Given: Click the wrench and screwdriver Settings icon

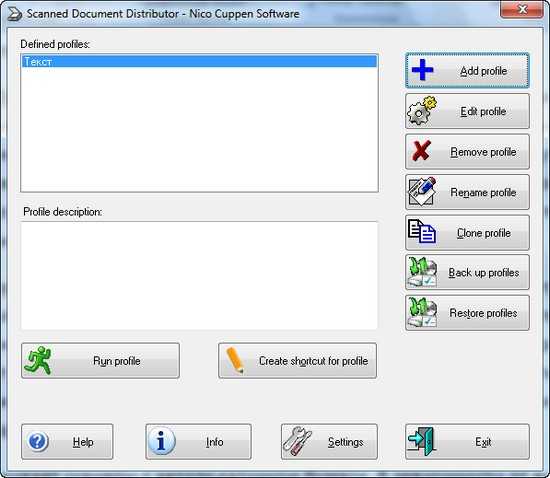Looking at the screenshot, I should click(x=297, y=442).
